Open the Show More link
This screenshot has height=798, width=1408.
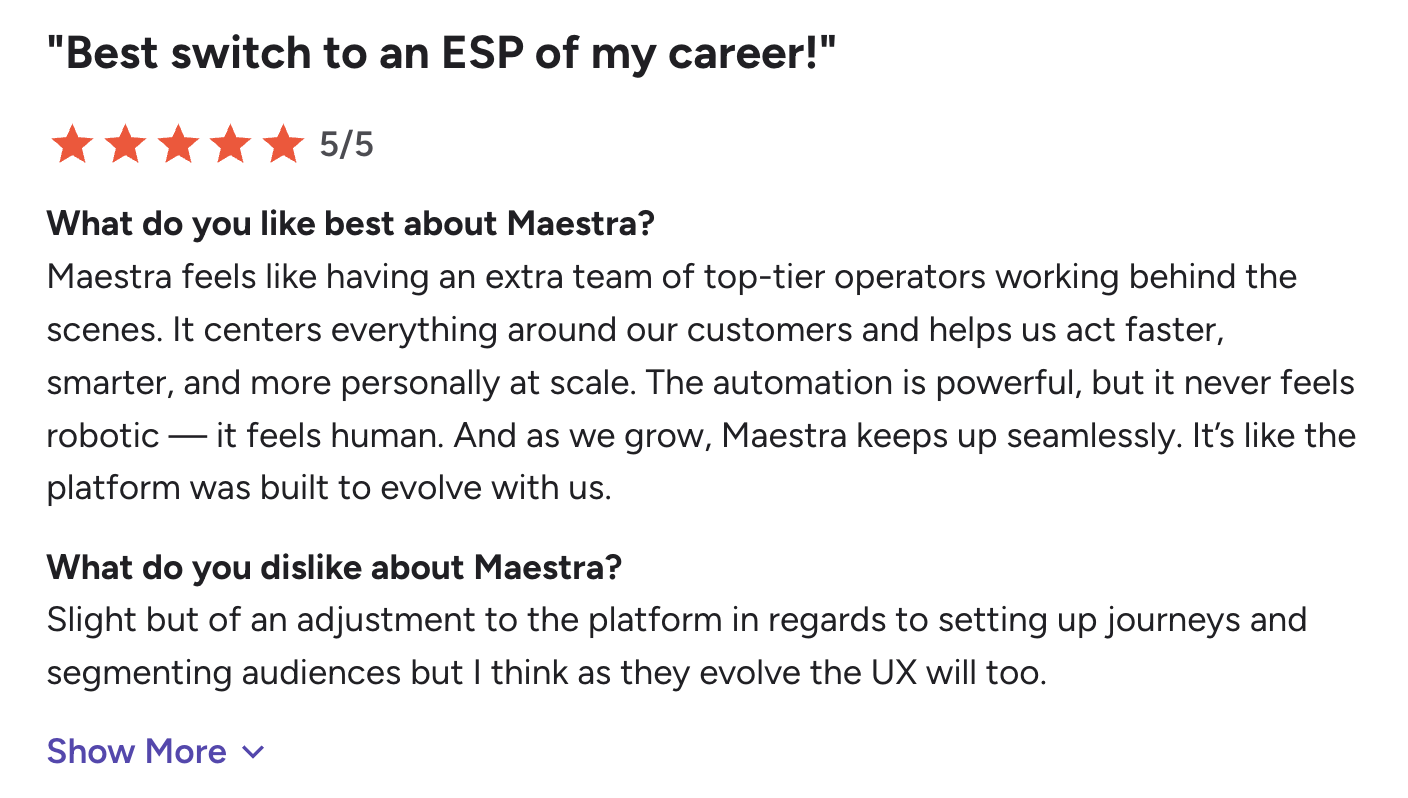137,751
